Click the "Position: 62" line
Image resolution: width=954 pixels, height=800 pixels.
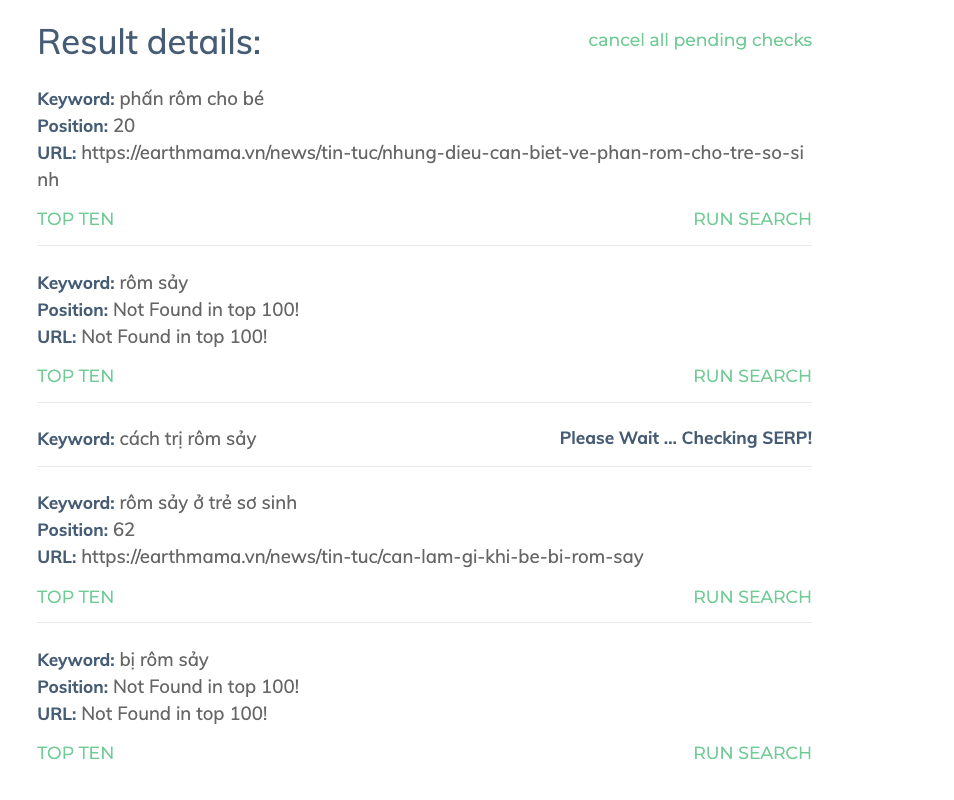(86, 530)
